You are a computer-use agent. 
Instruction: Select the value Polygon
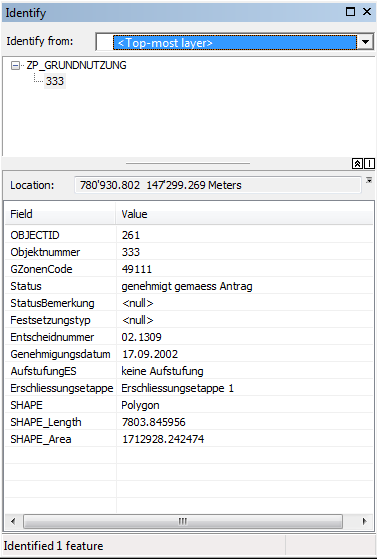(x=140, y=405)
